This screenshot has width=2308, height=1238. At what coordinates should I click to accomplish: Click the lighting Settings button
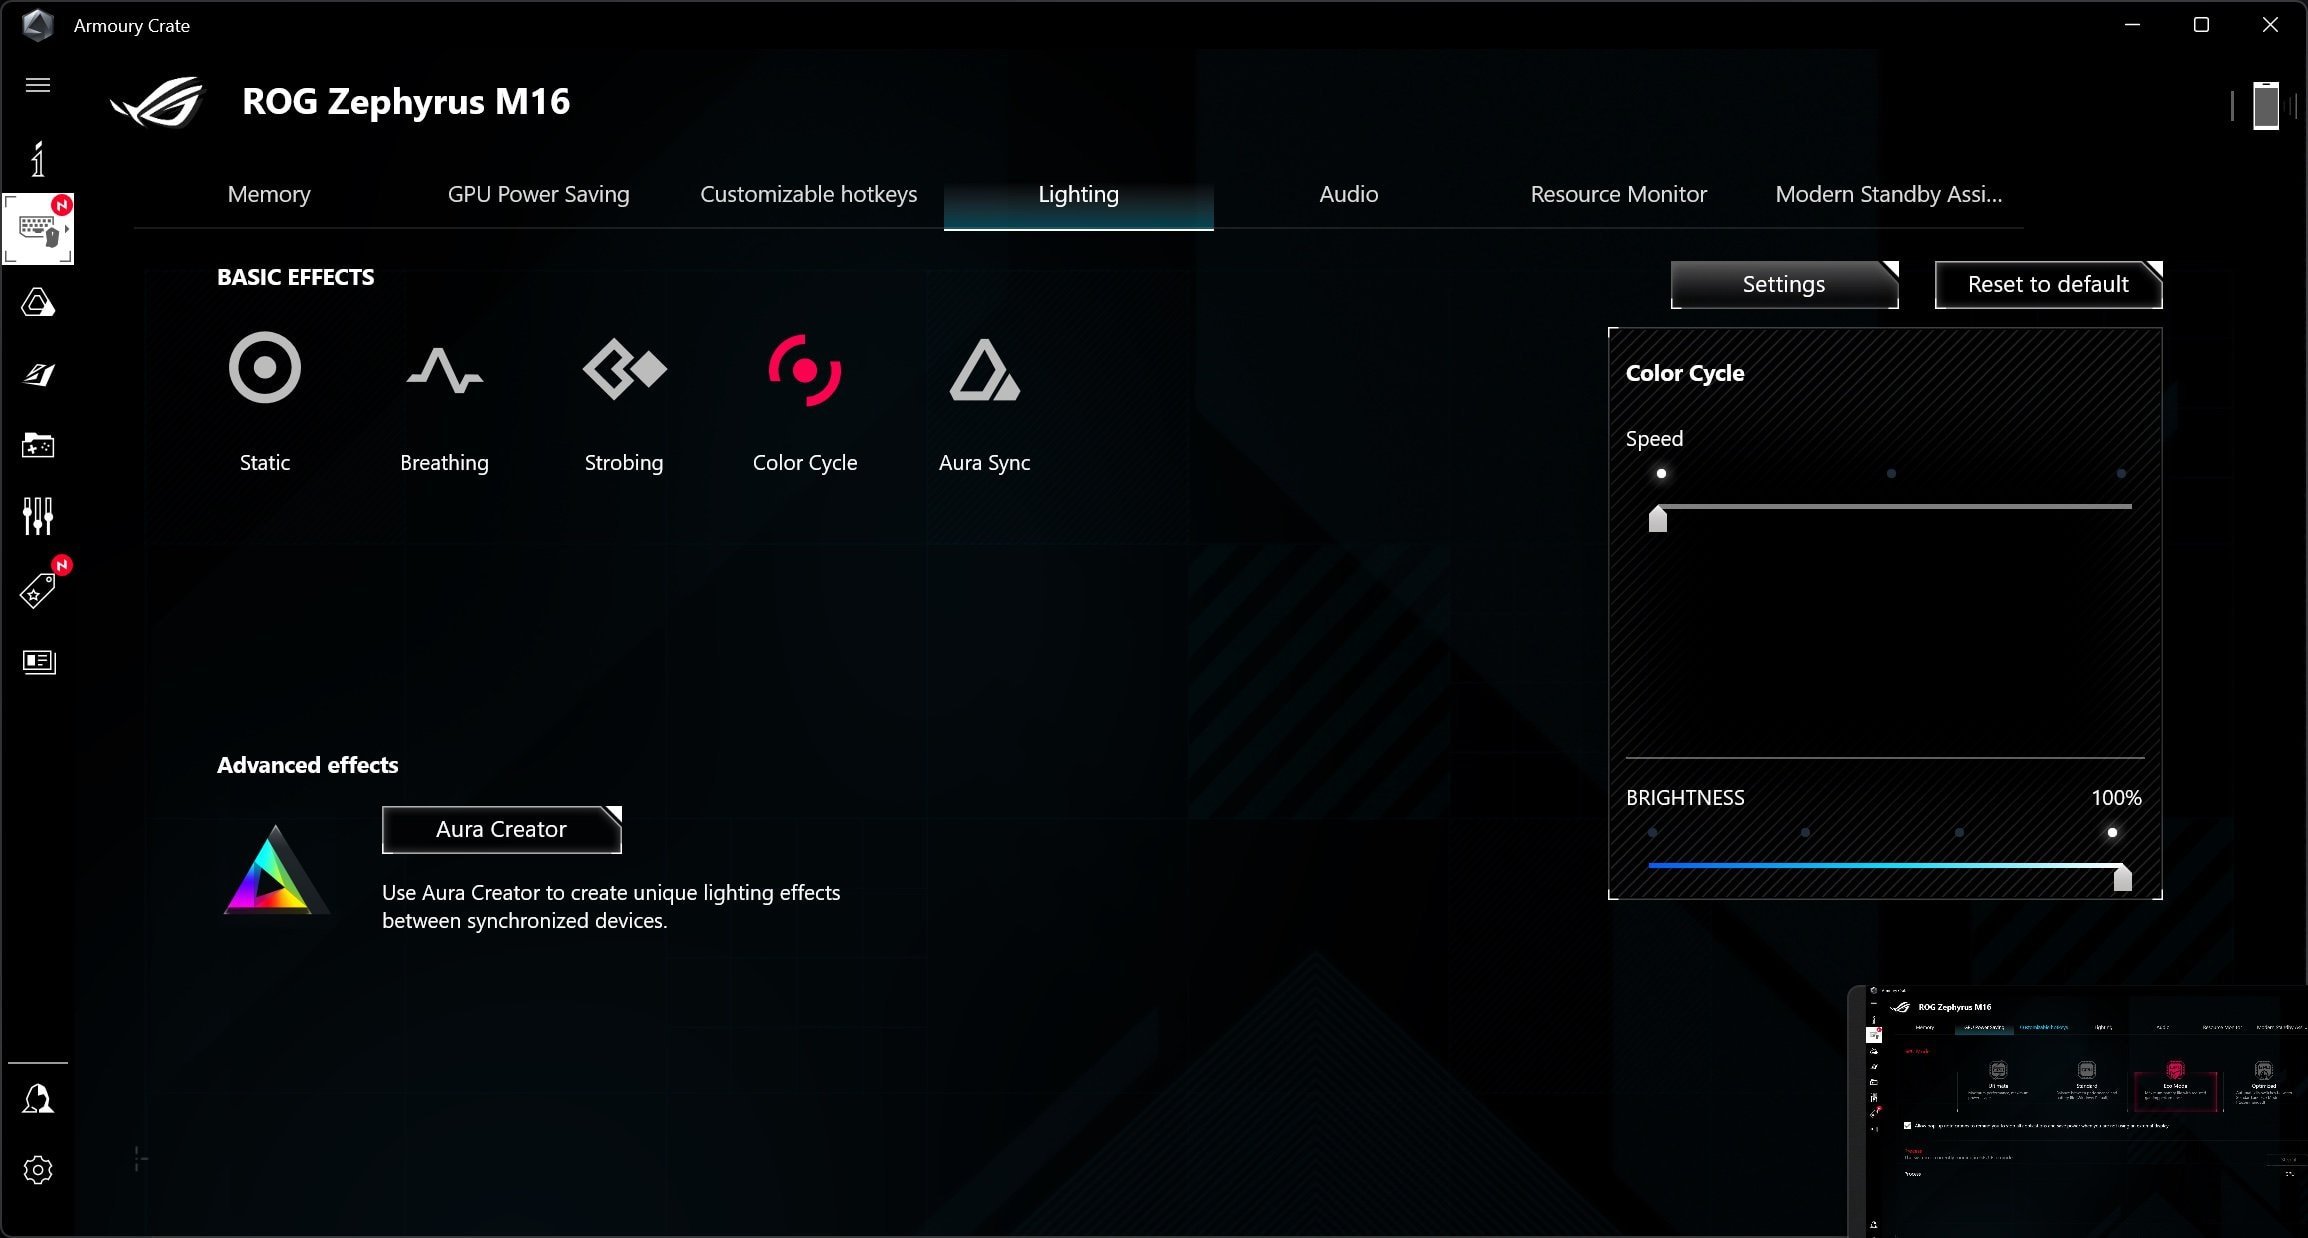pyautogui.click(x=1785, y=285)
